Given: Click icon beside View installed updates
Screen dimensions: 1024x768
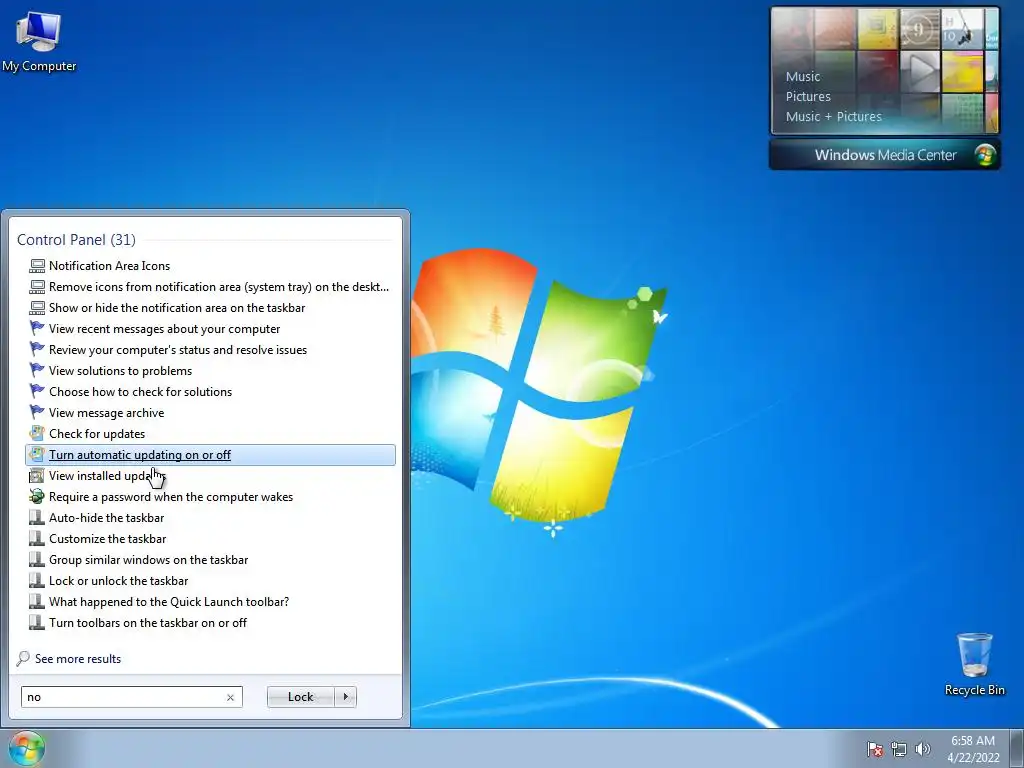Looking at the screenshot, I should tap(37, 475).
